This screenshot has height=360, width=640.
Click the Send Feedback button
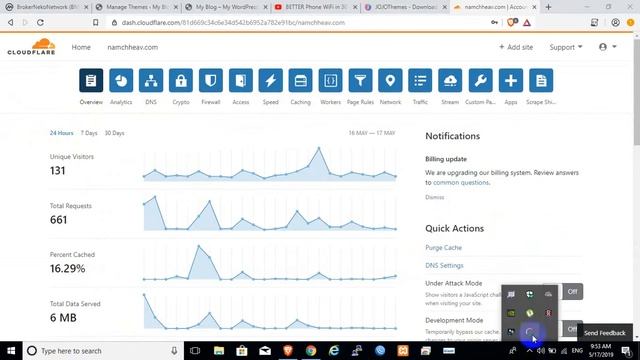605,333
